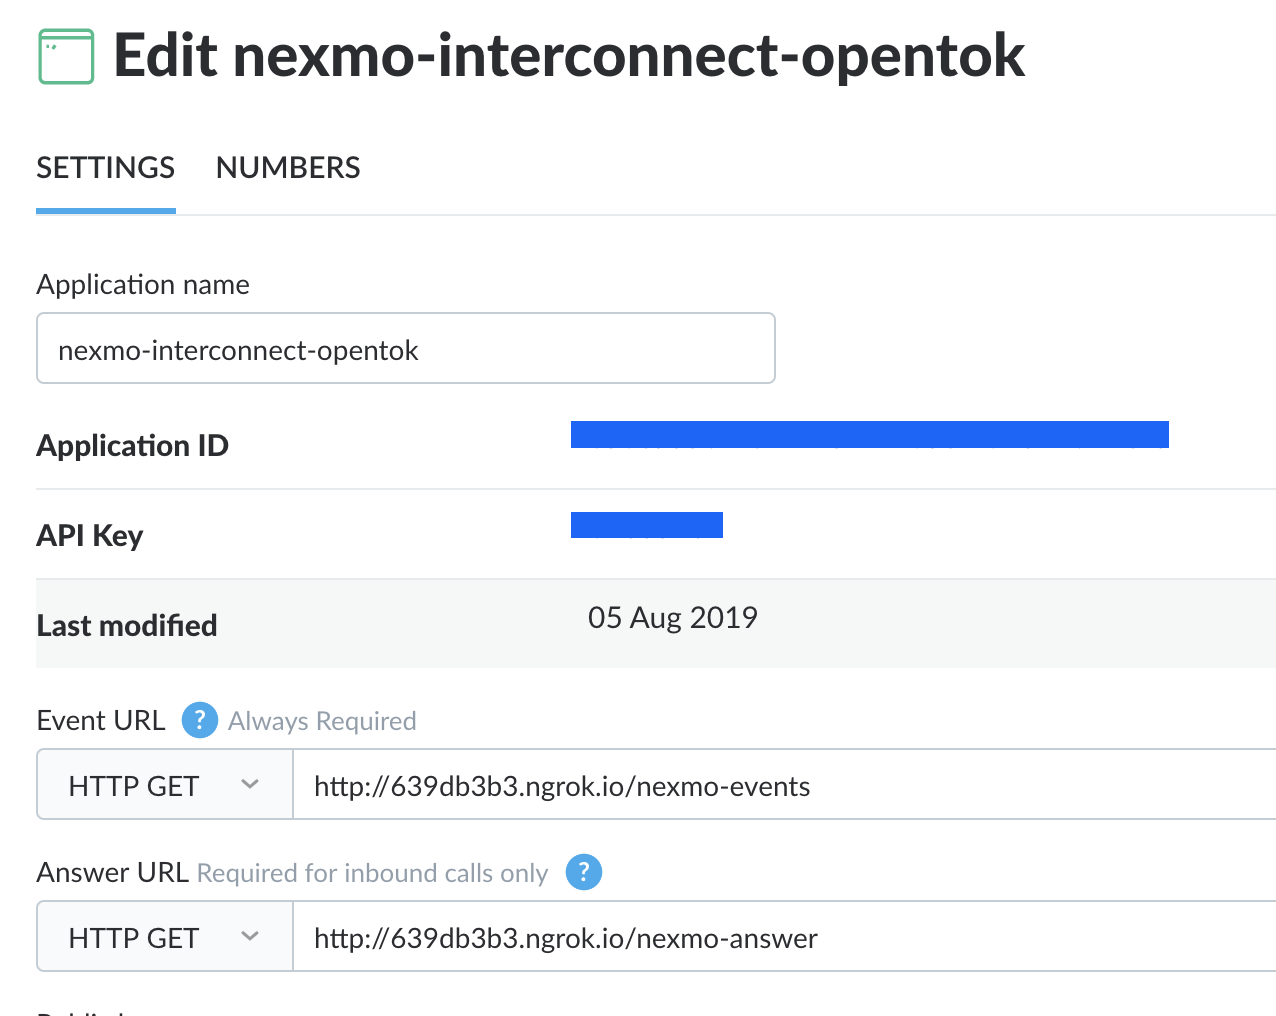This screenshot has width=1276, height=1016.
Task: Click the green application window icon
Action: click(66, 57)
